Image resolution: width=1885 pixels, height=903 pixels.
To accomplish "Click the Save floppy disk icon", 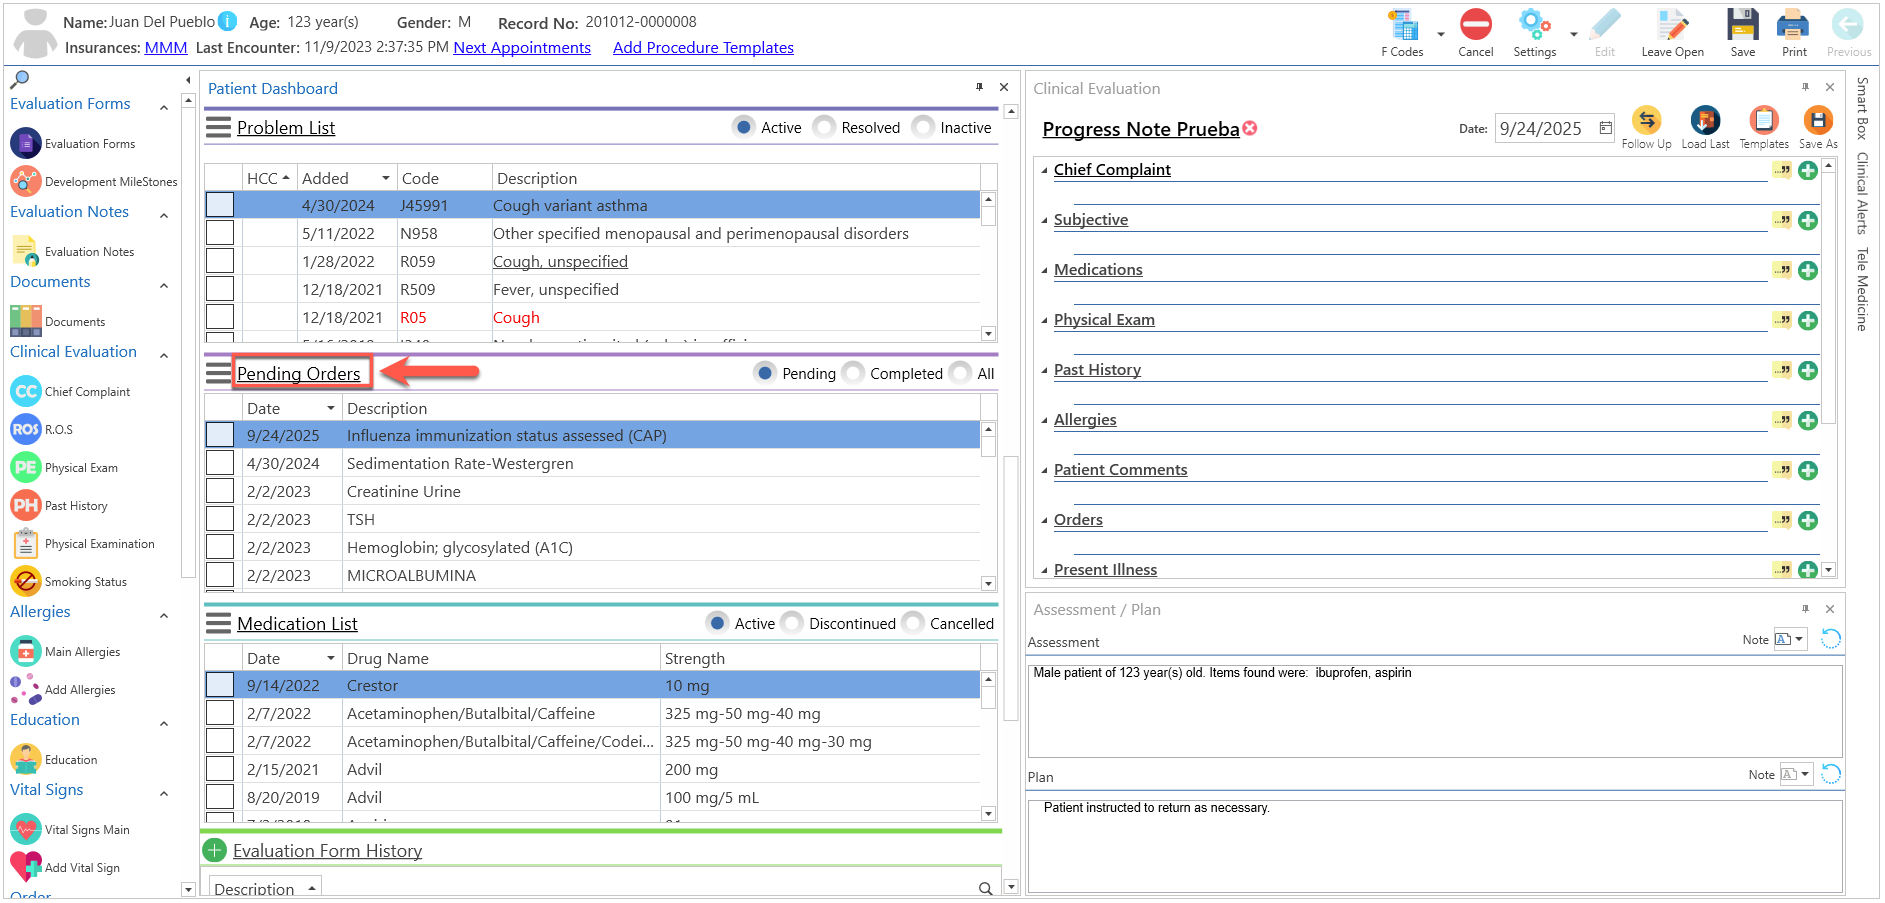I will (x=1742, y=25).
